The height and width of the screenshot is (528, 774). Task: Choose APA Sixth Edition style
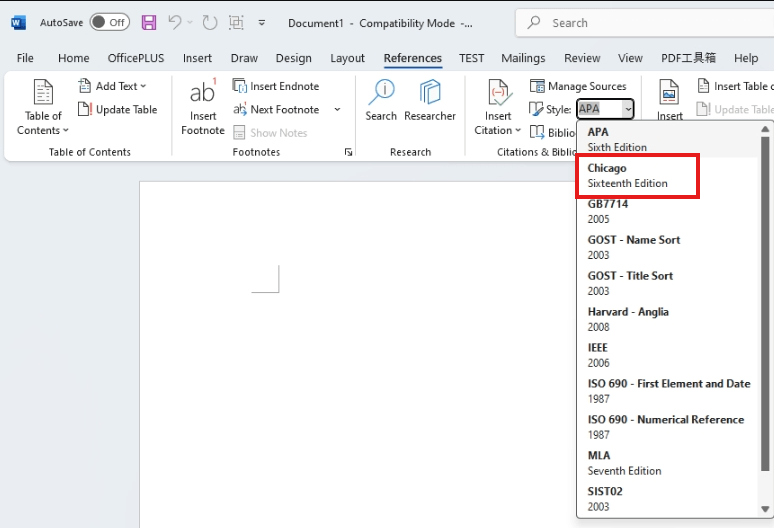point(667,139)
